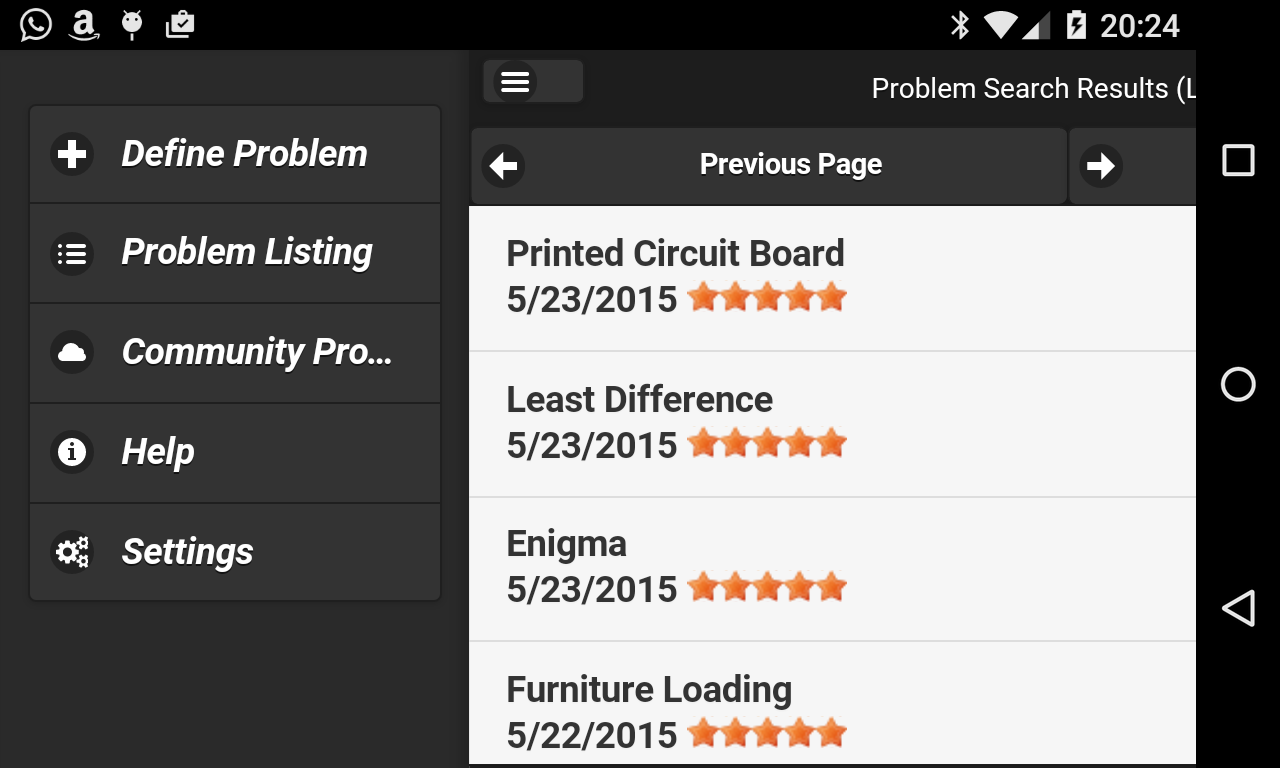
Task: Open the Define Problem menu item
Action: point(244,155)
